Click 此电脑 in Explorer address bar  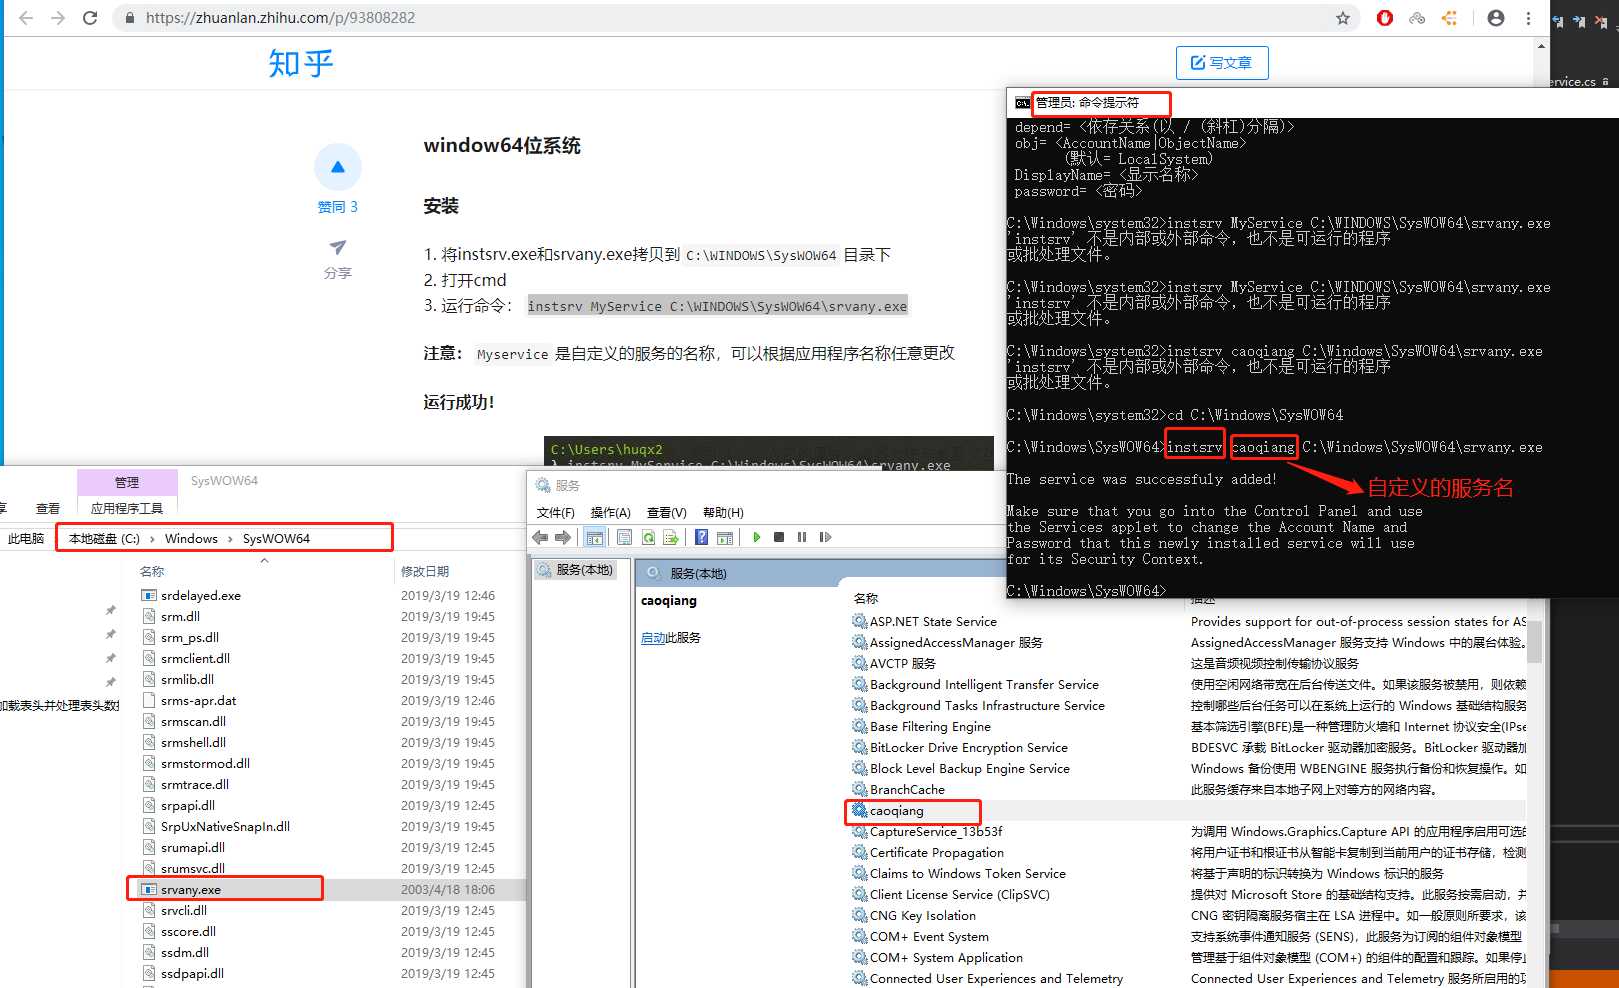26,538
